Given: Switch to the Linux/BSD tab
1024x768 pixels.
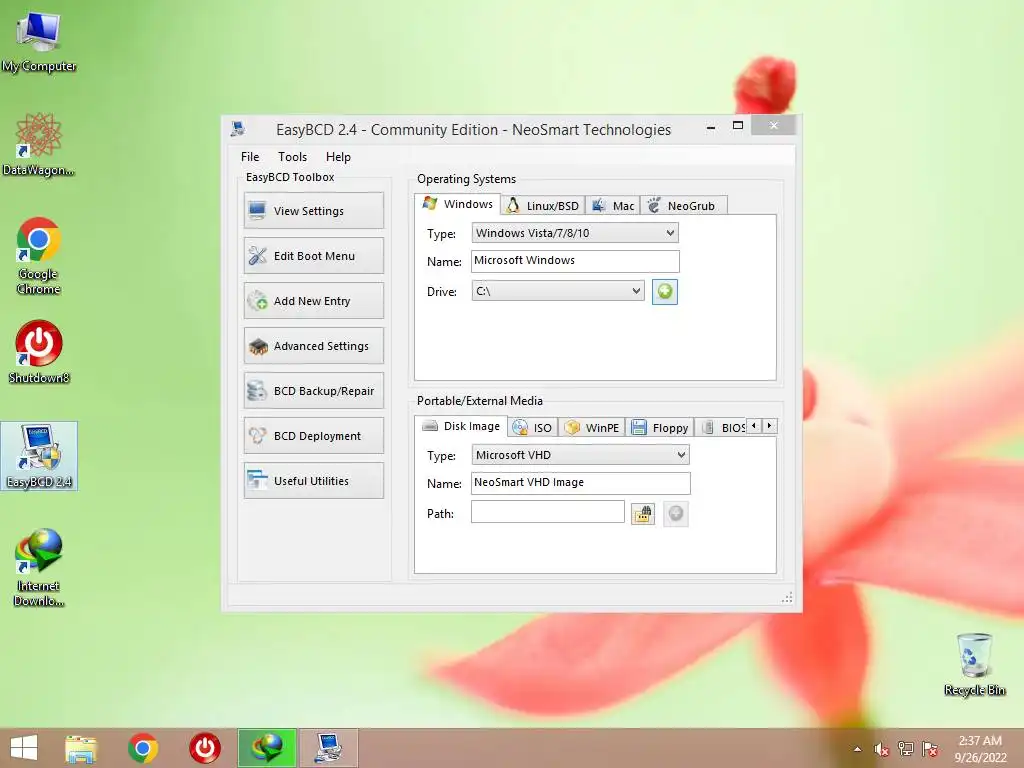Looking at the screenshot, I should (543, 206).
